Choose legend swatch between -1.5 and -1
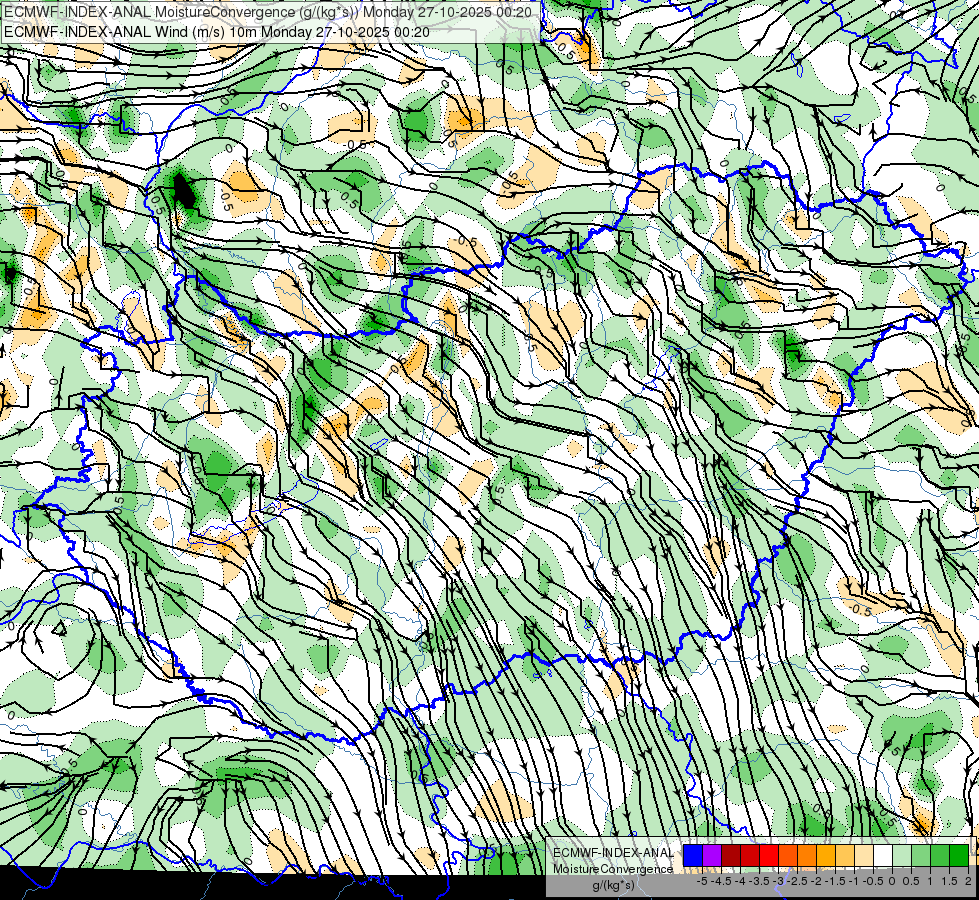This screenshot has width=979, height=900. (x=845, y=856)
